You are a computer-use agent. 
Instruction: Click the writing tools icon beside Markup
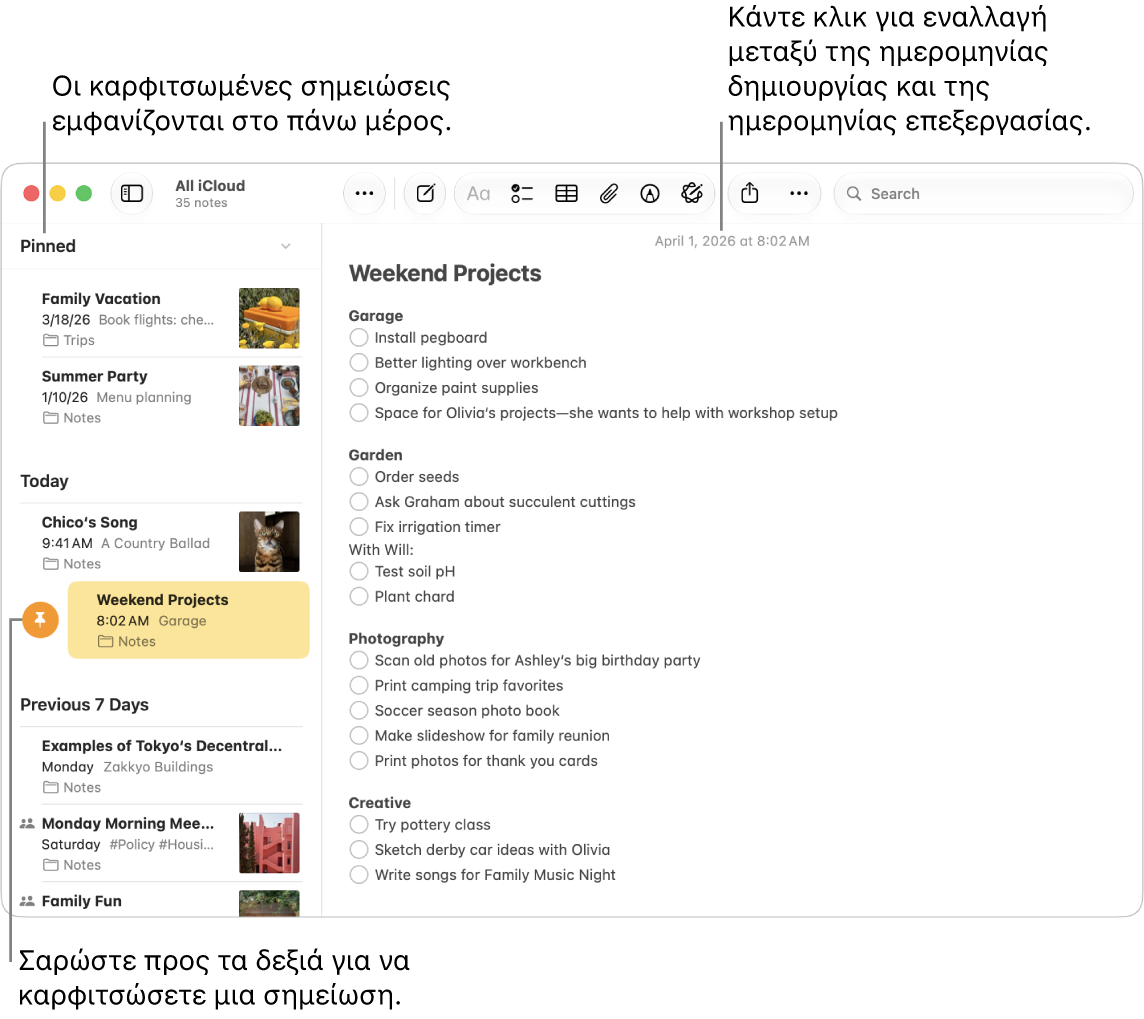tap(692, 193)
